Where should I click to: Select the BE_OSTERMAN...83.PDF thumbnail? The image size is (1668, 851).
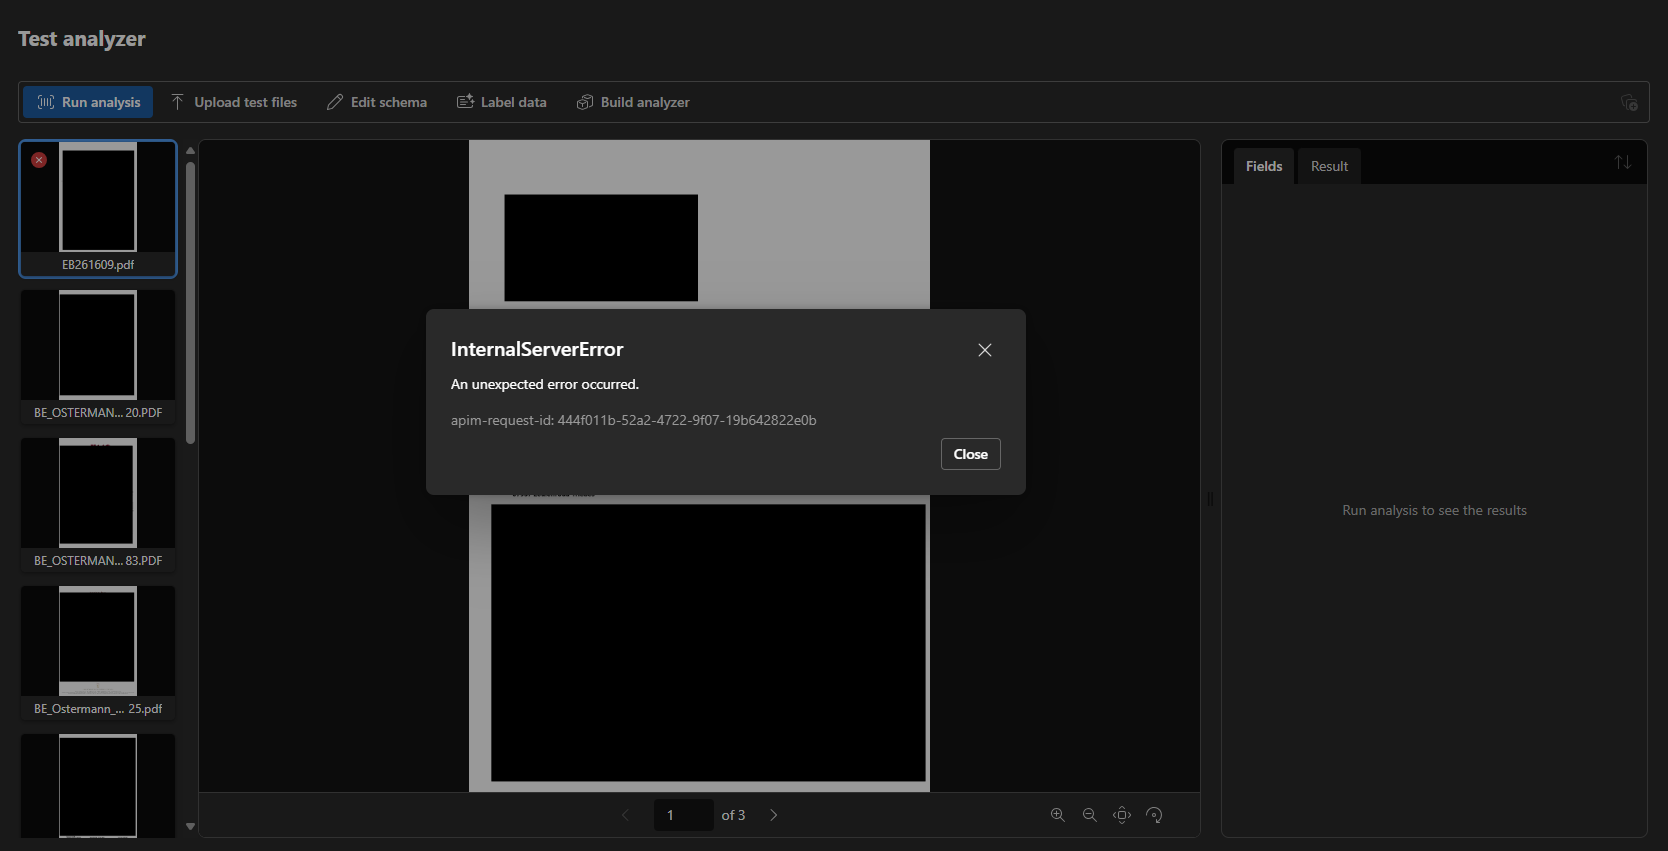click(x=98, y=505)
